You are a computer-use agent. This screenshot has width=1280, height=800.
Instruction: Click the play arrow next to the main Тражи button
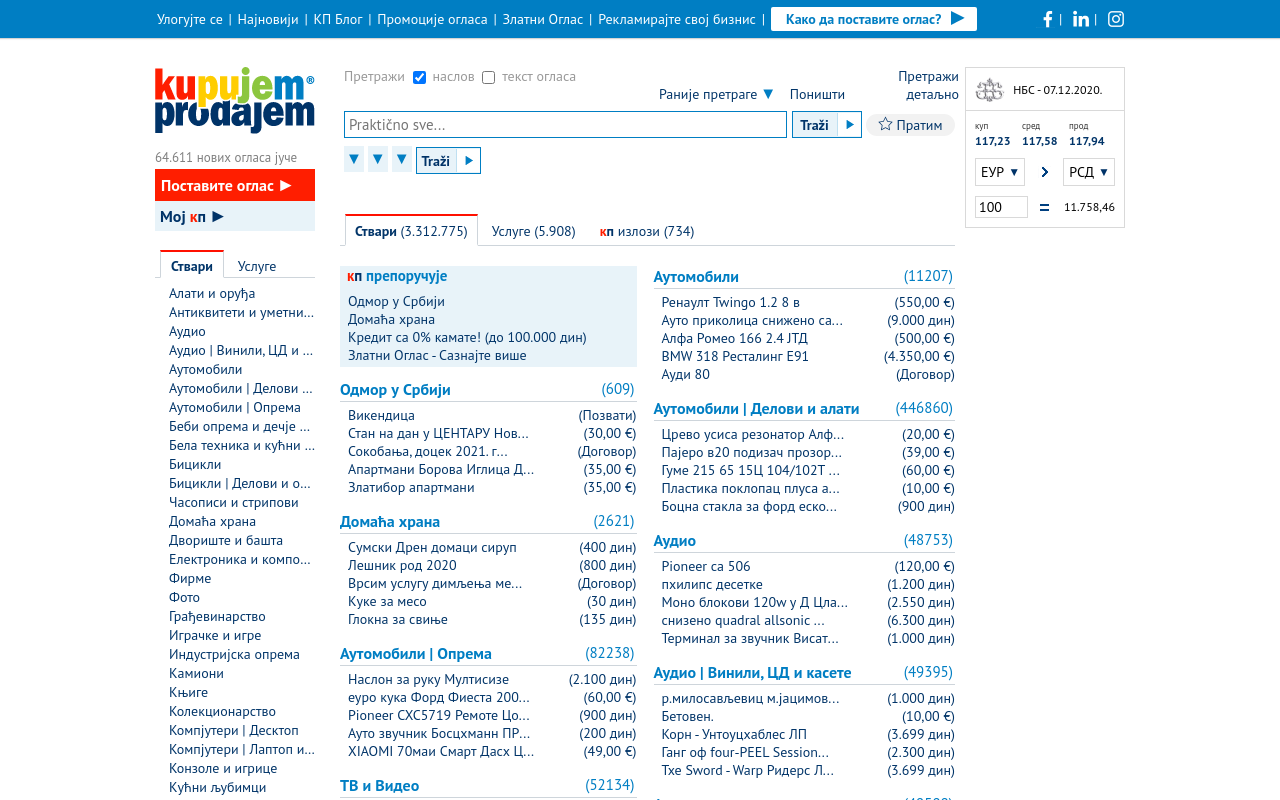pos(849,125)
